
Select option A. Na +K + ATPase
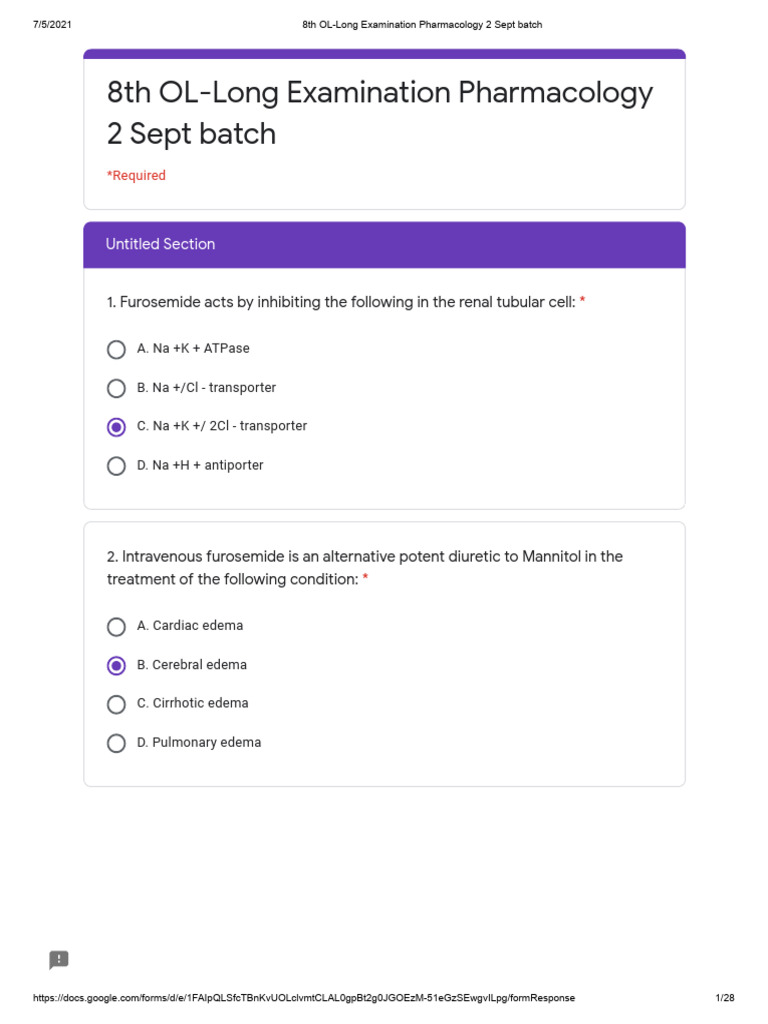pos(117,349)
